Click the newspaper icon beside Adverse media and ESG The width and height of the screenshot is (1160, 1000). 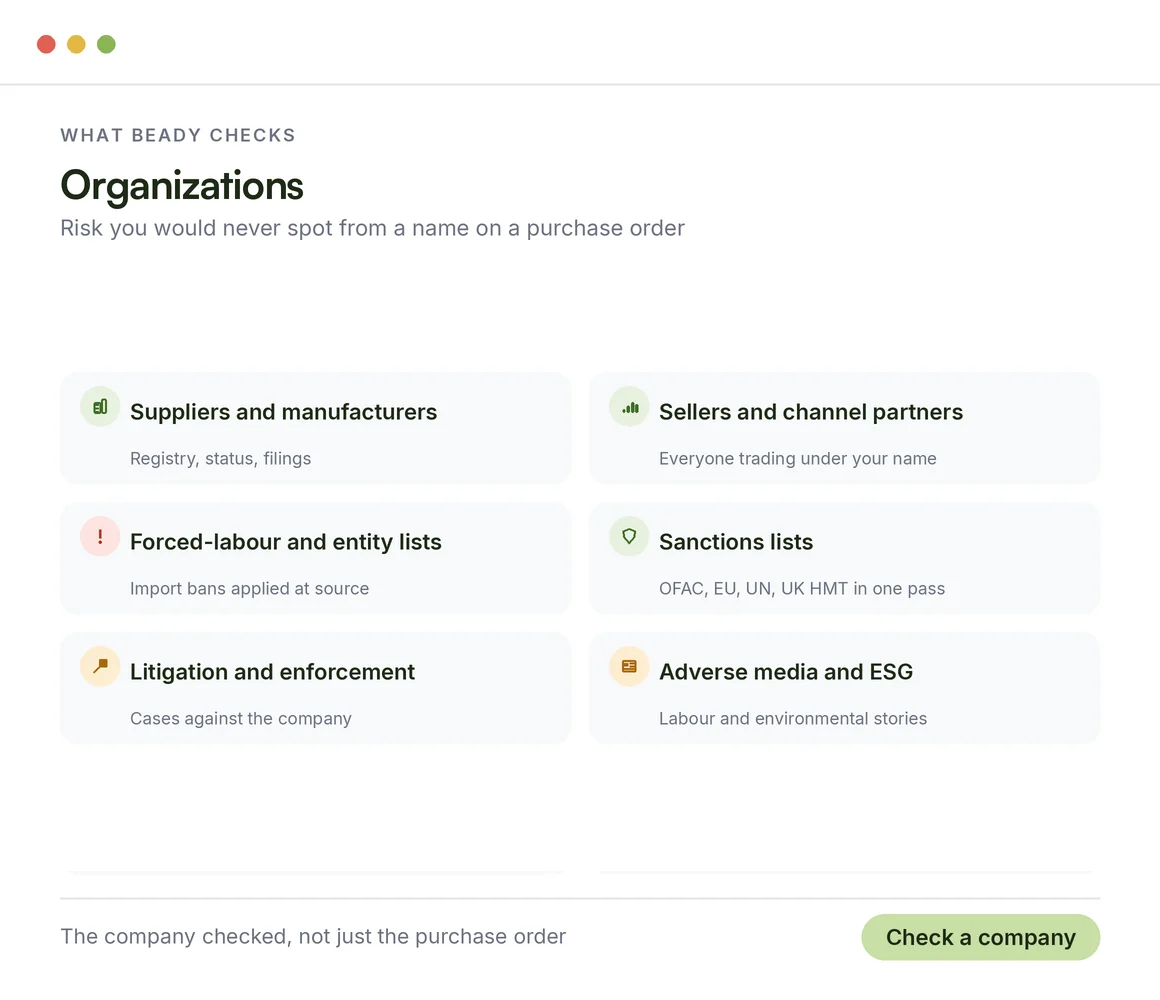click(x=630, y=666)
